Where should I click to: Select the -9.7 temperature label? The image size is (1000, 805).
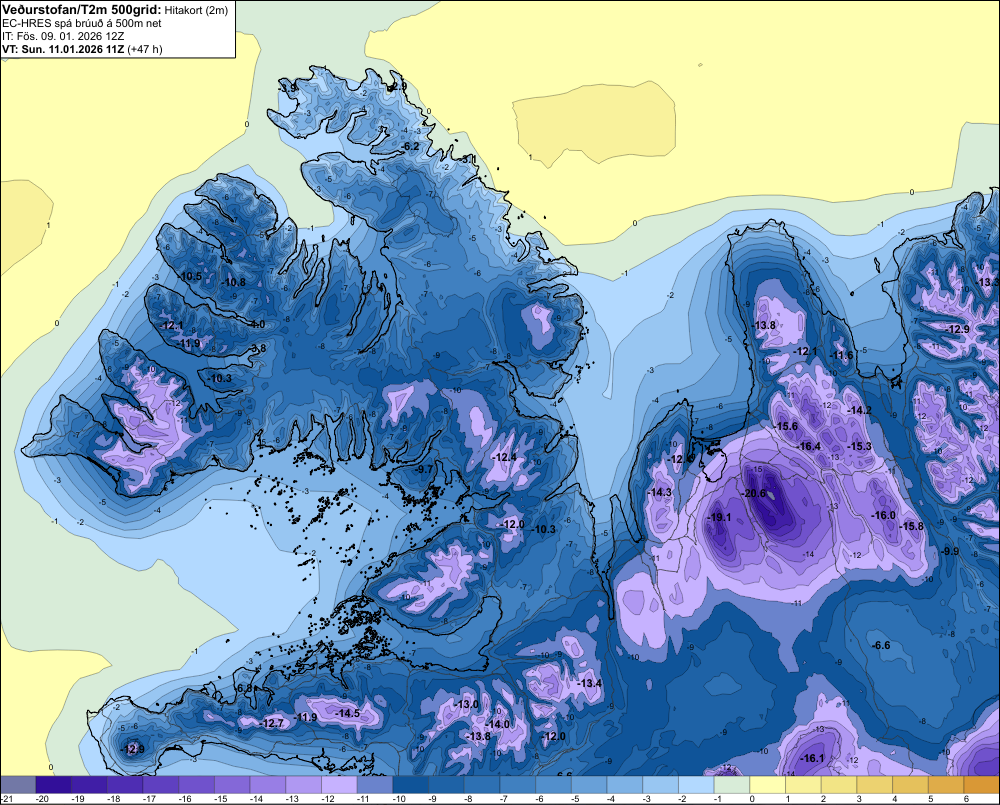tap(424, 469)
